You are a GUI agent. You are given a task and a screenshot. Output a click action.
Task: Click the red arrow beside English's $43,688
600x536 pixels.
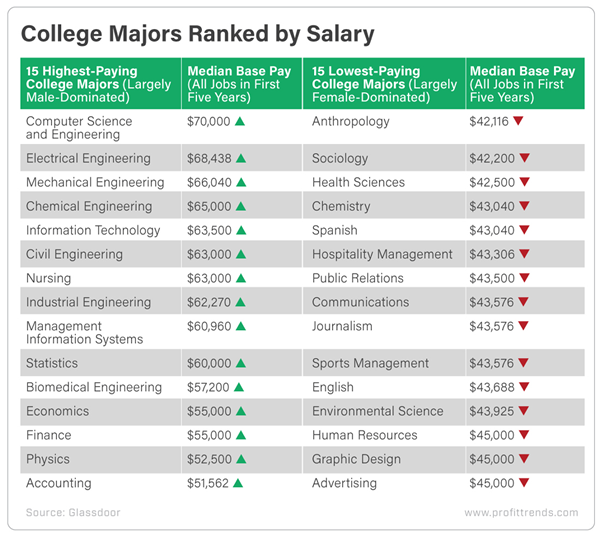(523, 387)
